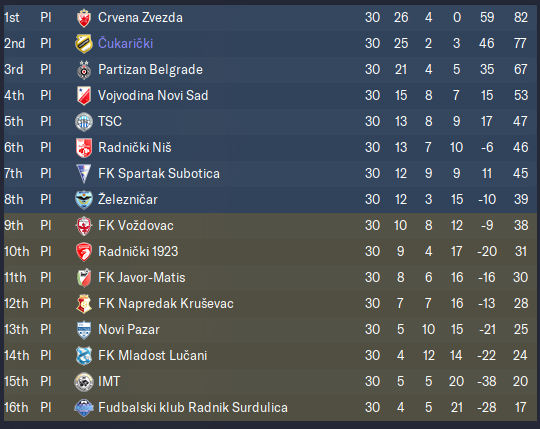Open the FK Javor-Matis team link

tap(142, 278)
